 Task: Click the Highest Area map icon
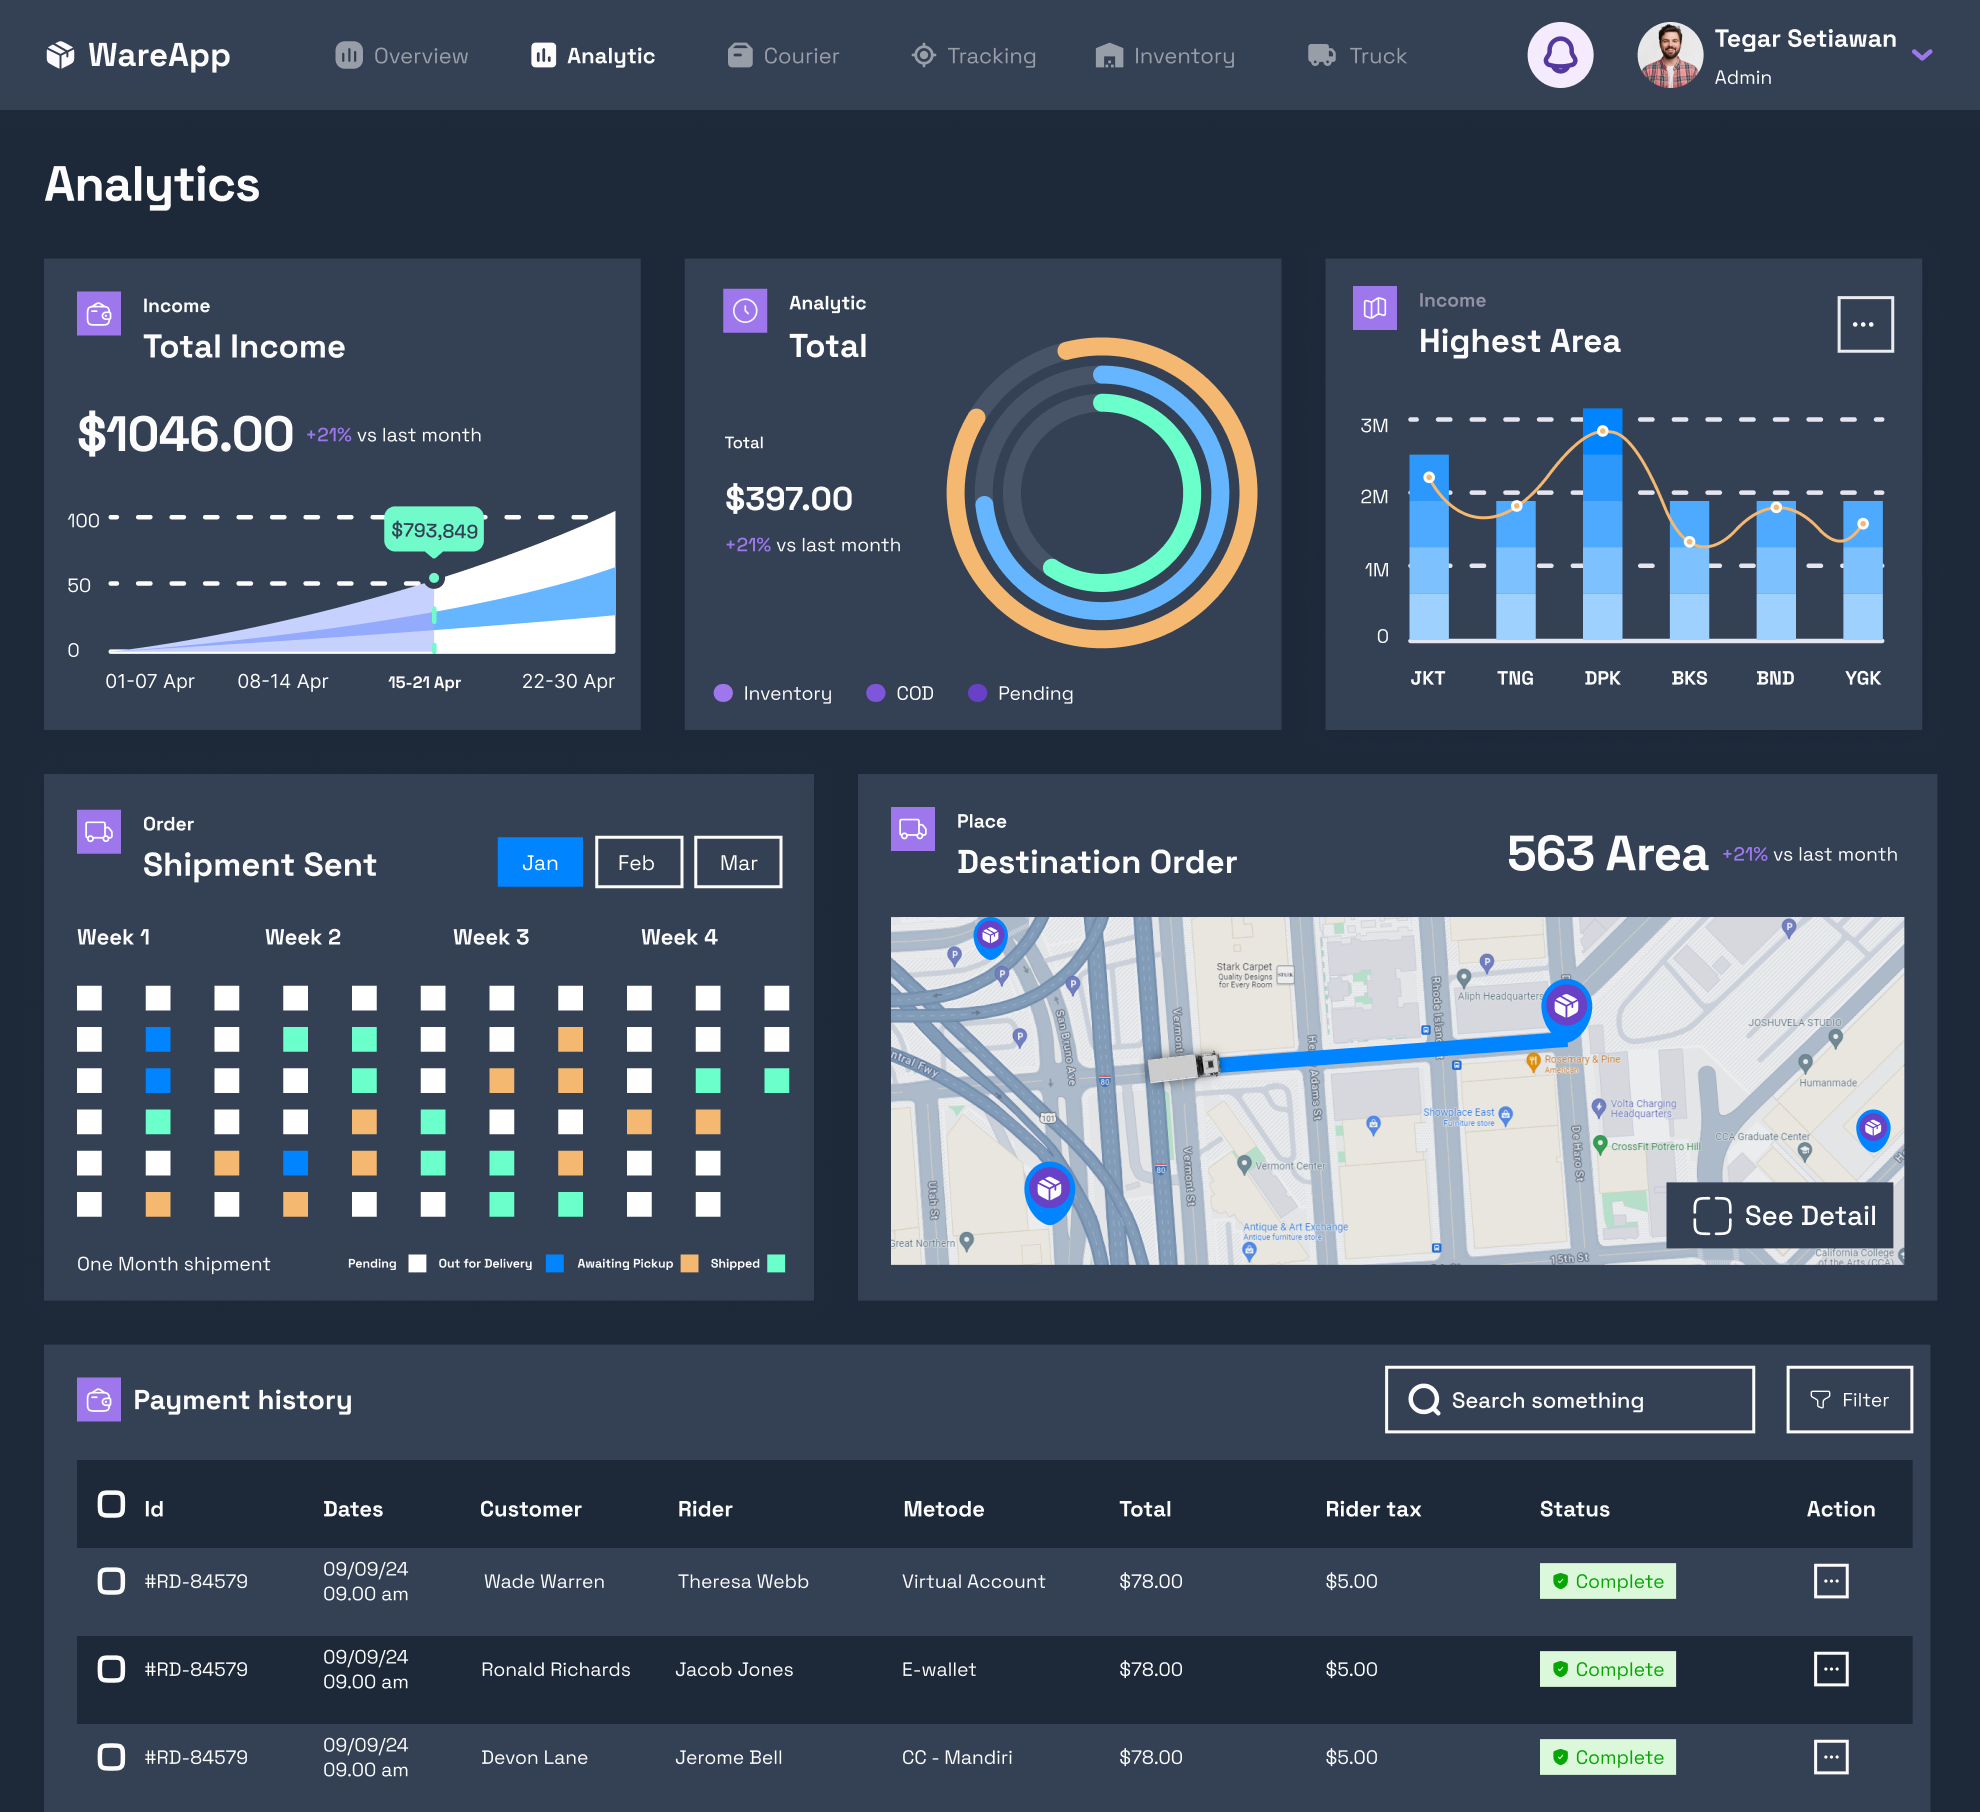coord(1375,308)
